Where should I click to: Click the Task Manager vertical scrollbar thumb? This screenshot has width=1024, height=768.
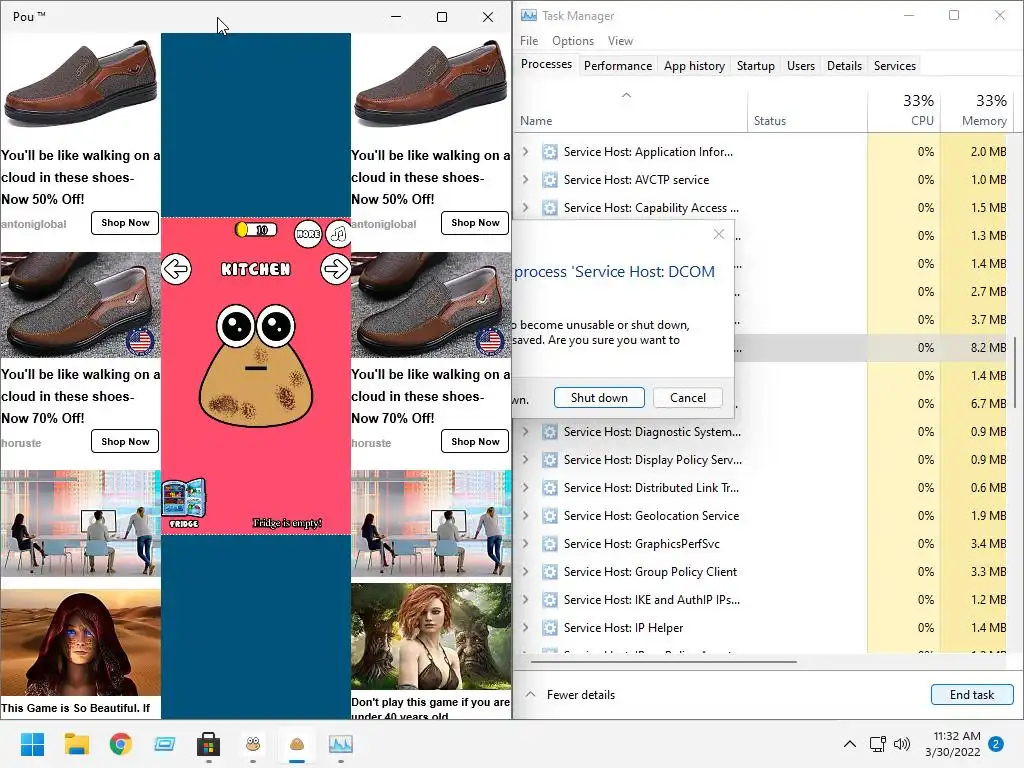point(1015,372)
